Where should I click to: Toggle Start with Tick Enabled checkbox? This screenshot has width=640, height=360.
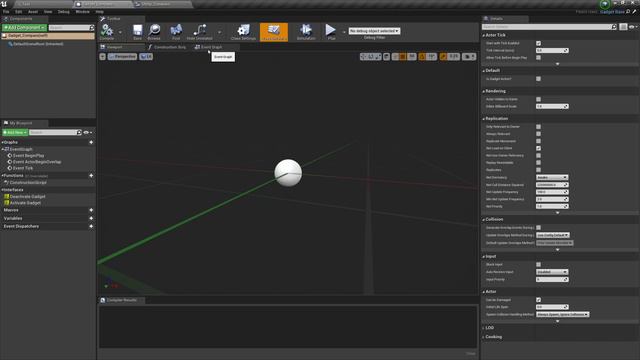click(x=538, y=43)
